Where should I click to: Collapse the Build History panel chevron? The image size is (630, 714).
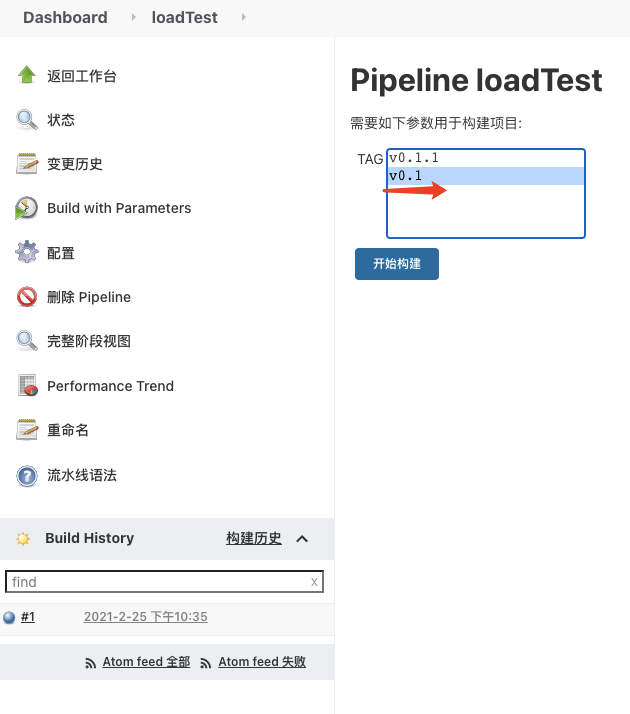tap(302, 539)
